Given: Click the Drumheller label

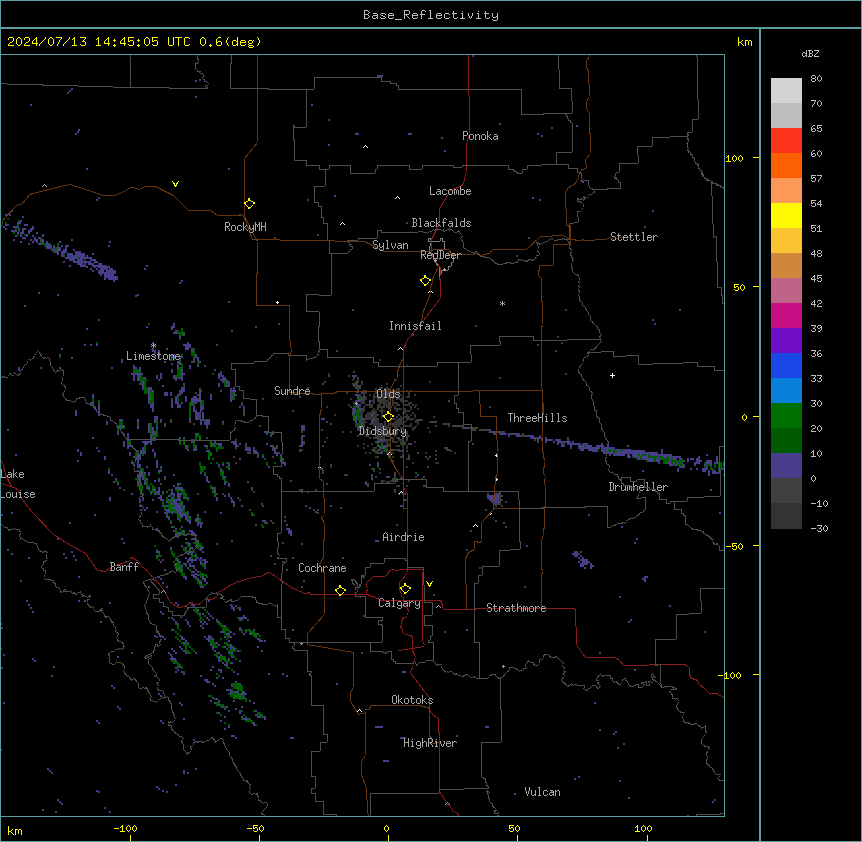Looking at the screenshot, I should [x=638, y=487].
